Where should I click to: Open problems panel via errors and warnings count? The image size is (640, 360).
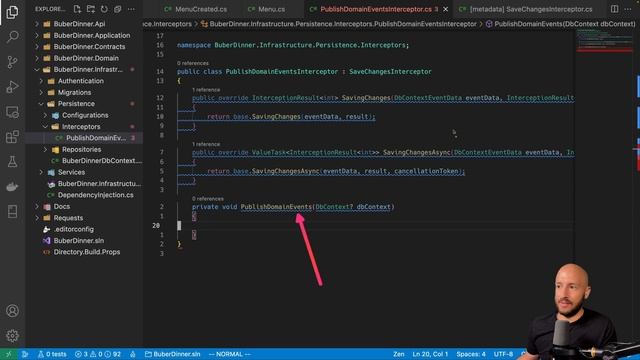pyautogui.click(x=98, y=354)
